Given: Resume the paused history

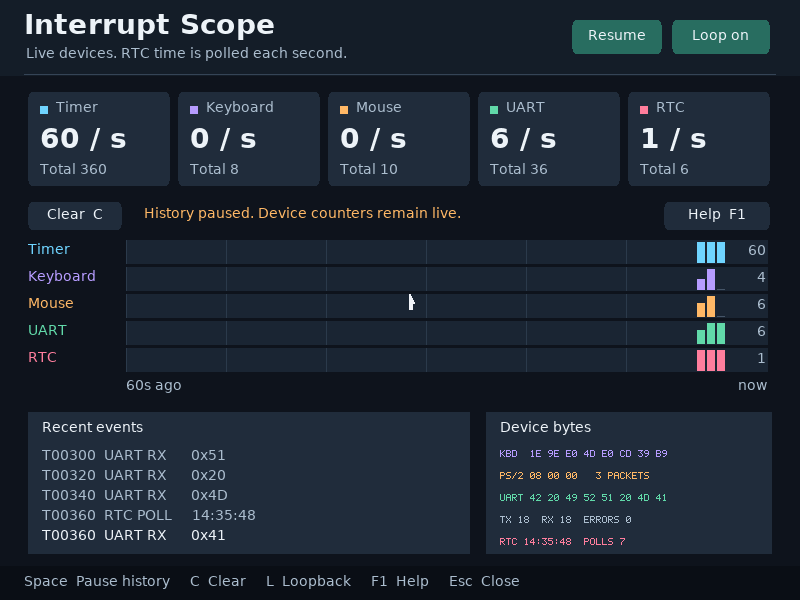Looking at the screenshot, I should click(x=616, y=37).
